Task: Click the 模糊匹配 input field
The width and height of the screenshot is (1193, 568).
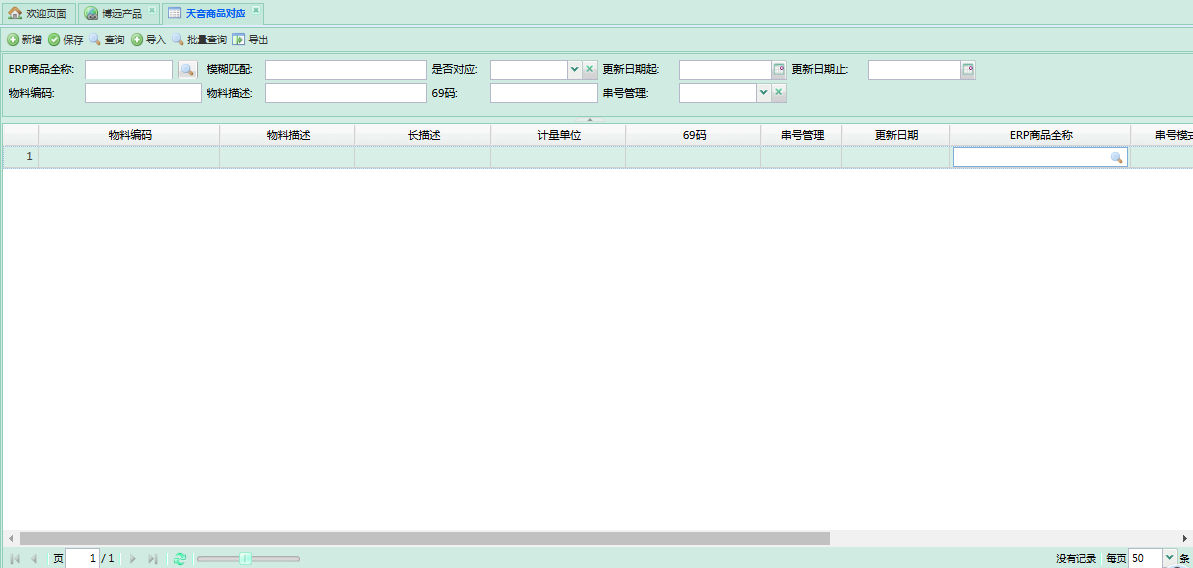Action: (345, 70)
